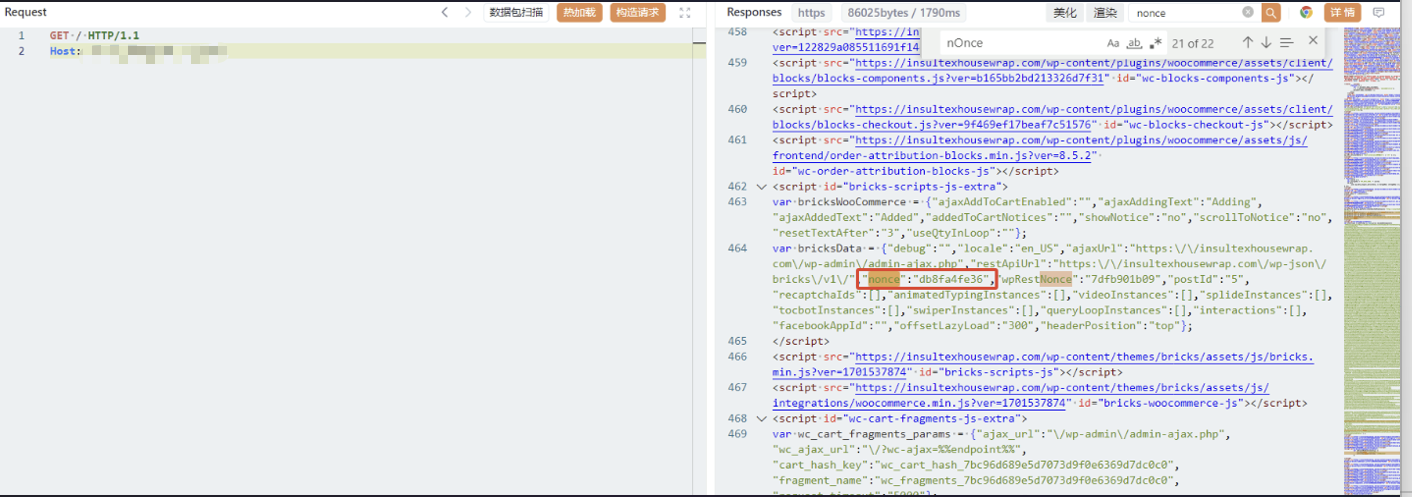Click the wc-cart-fragments-js-extra script tag text
Viewport: 1412px width, 497px height.
tap(900, 419)
